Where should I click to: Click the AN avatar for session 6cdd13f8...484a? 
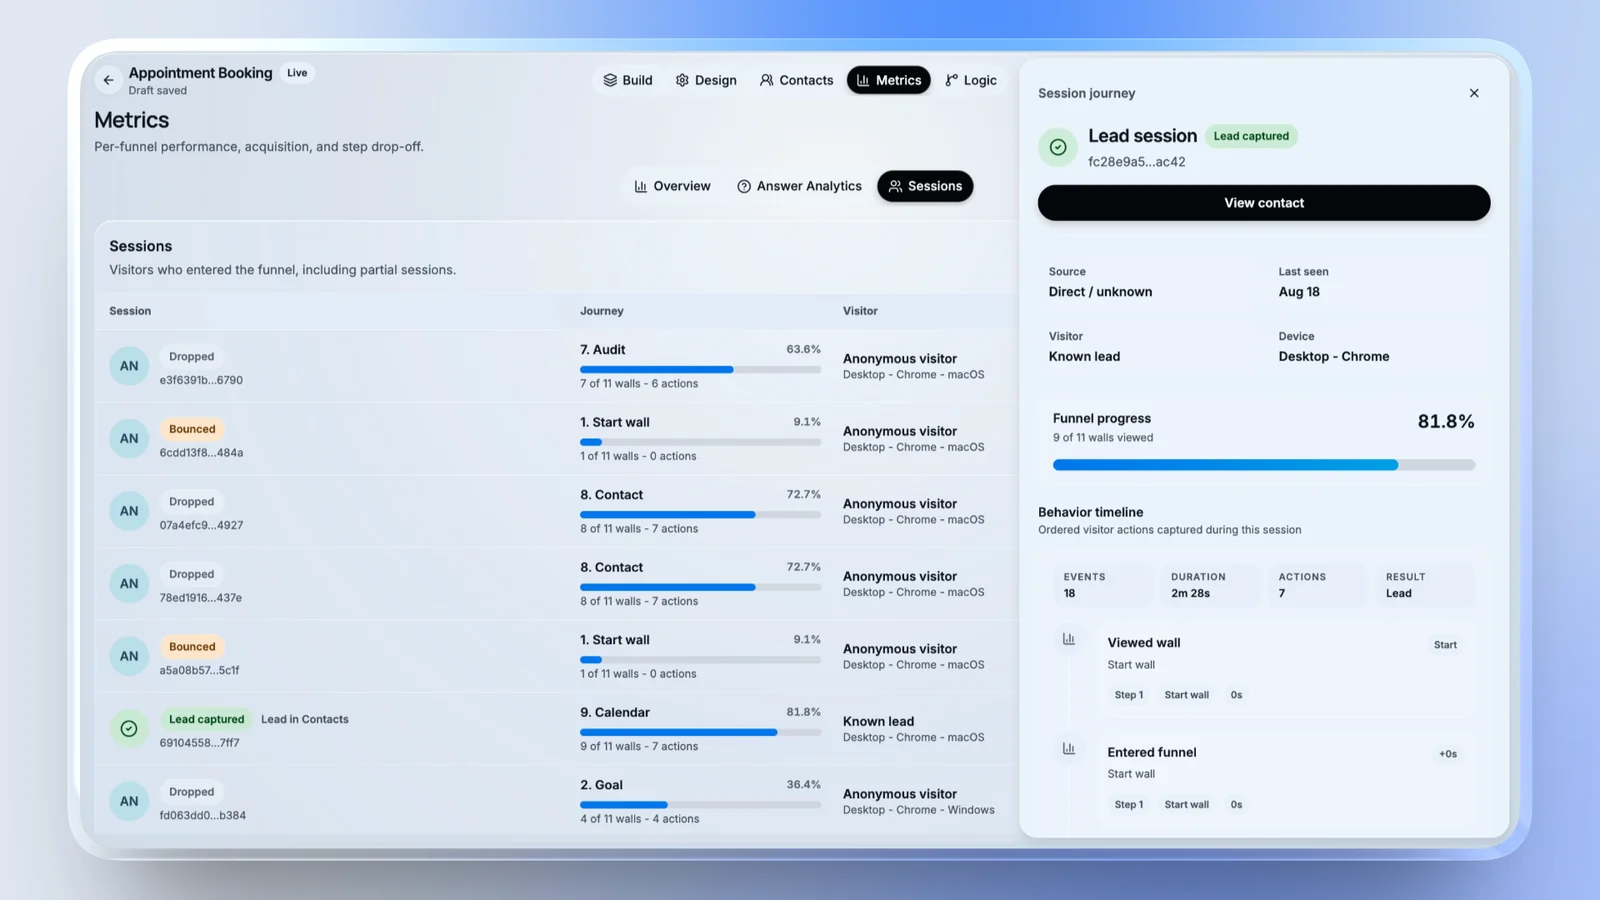coord(129,438)
